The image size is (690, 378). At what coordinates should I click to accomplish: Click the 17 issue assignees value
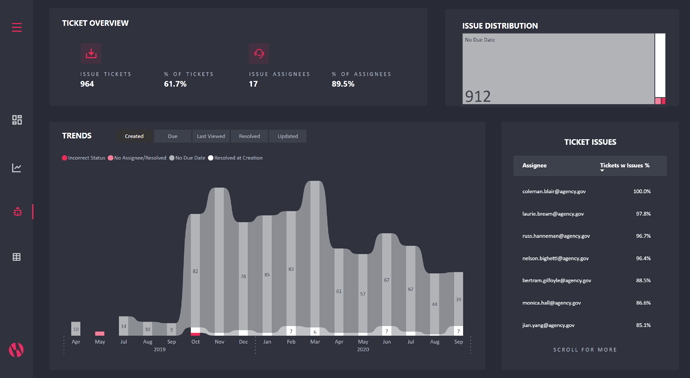253,84
